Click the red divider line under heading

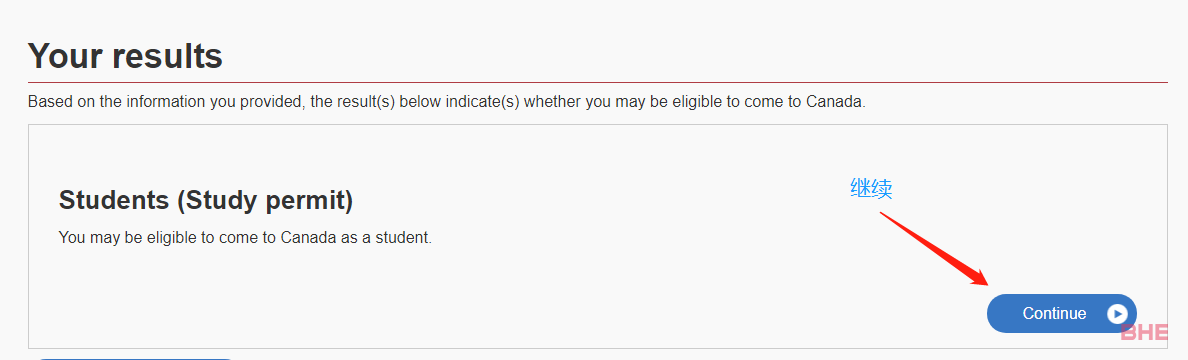pyautogui.click(x=598, y=82)
